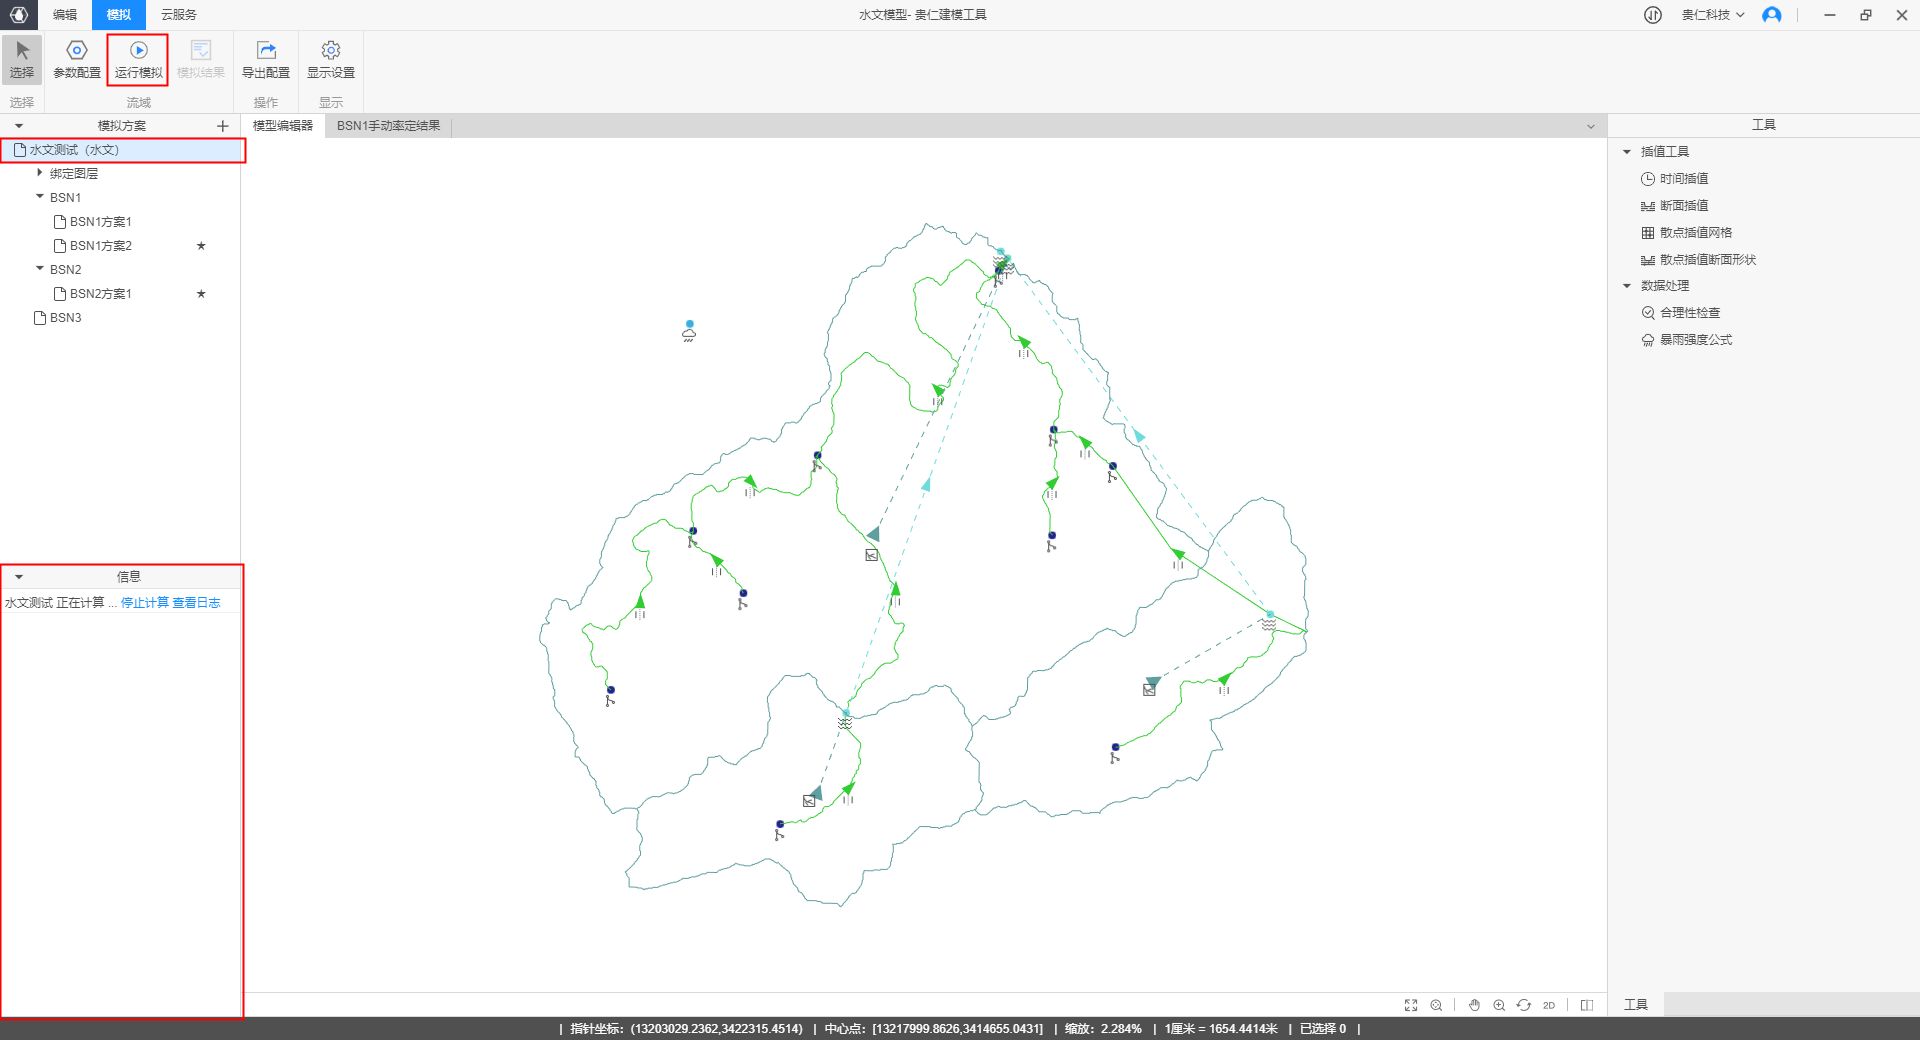Add new scheme with plus icon
The height and width of the screenshot is (1040, 1920).
pos(222,126)
